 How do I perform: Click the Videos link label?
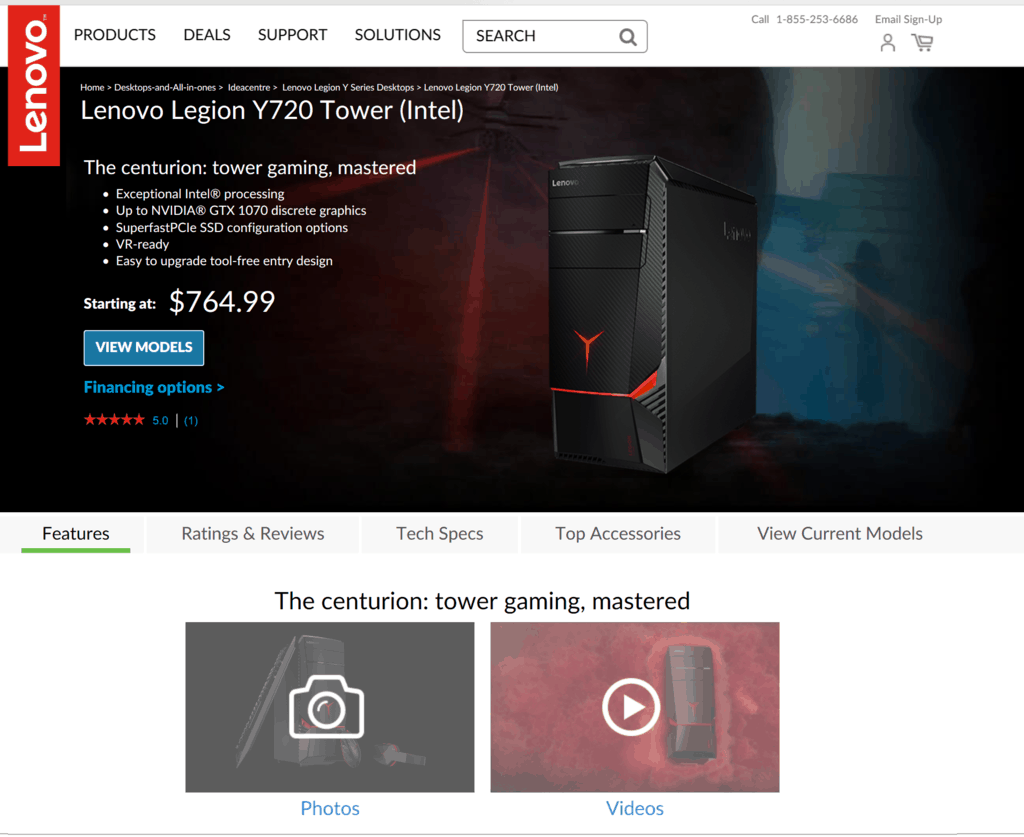tap(635, 809)
